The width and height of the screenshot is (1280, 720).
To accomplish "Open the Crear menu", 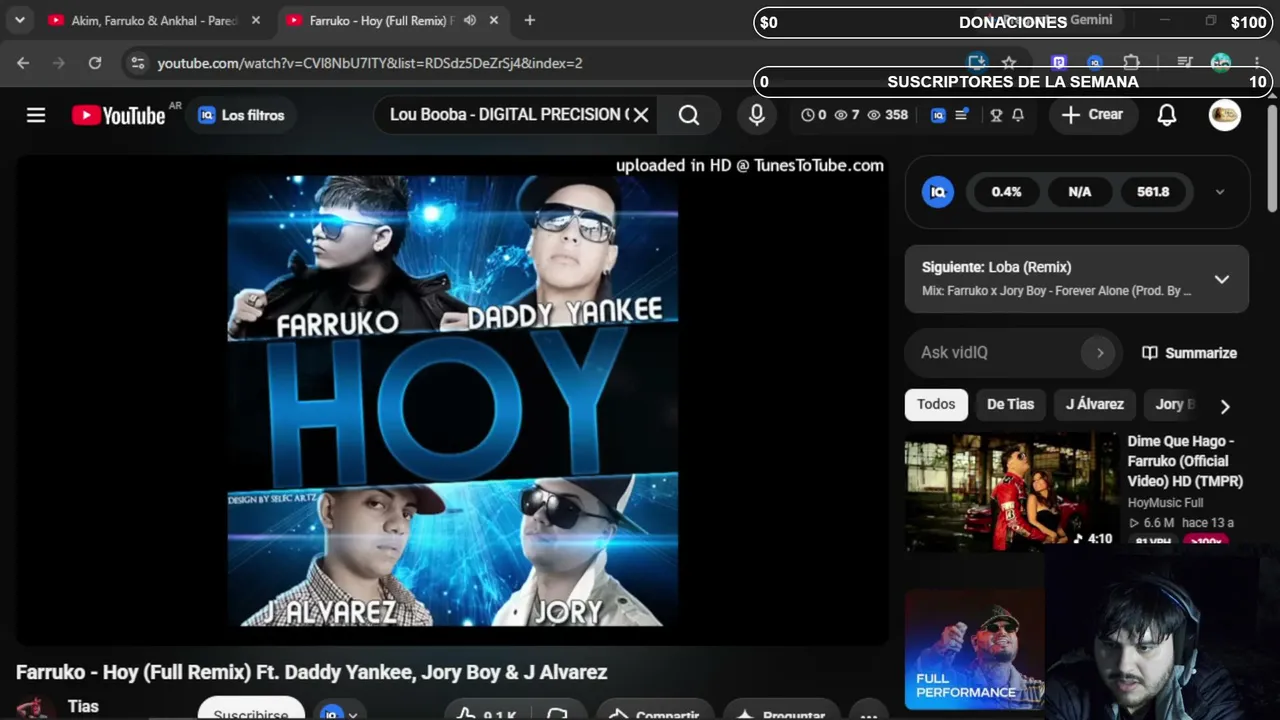I will click(x=1092, y=115).
